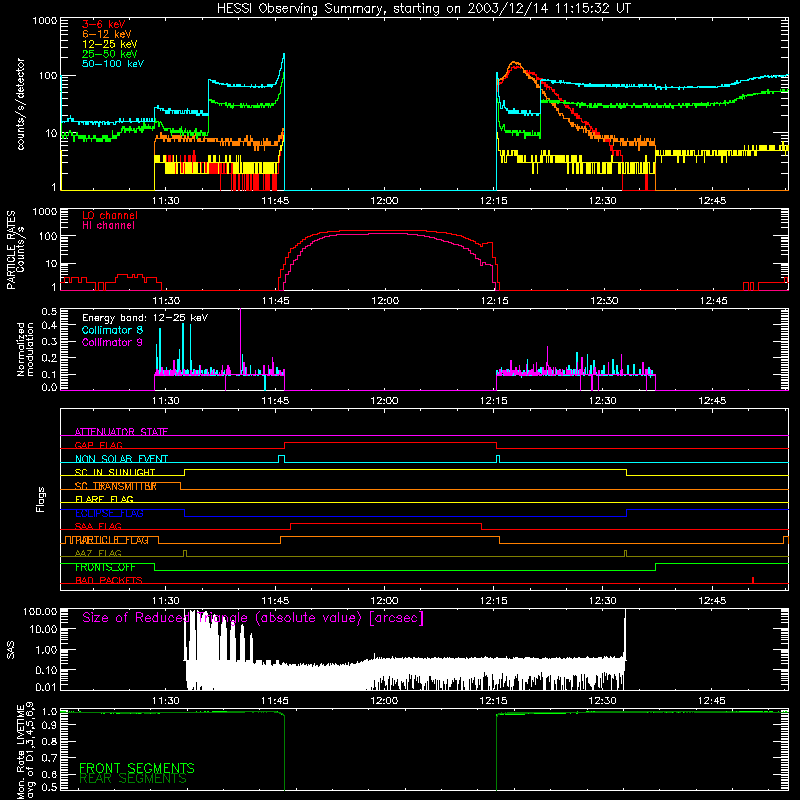The height and width of the screenshot is (800, 800).
Task: Click the ATTENUATOR_STATE flag label
Action: point(121,432)
